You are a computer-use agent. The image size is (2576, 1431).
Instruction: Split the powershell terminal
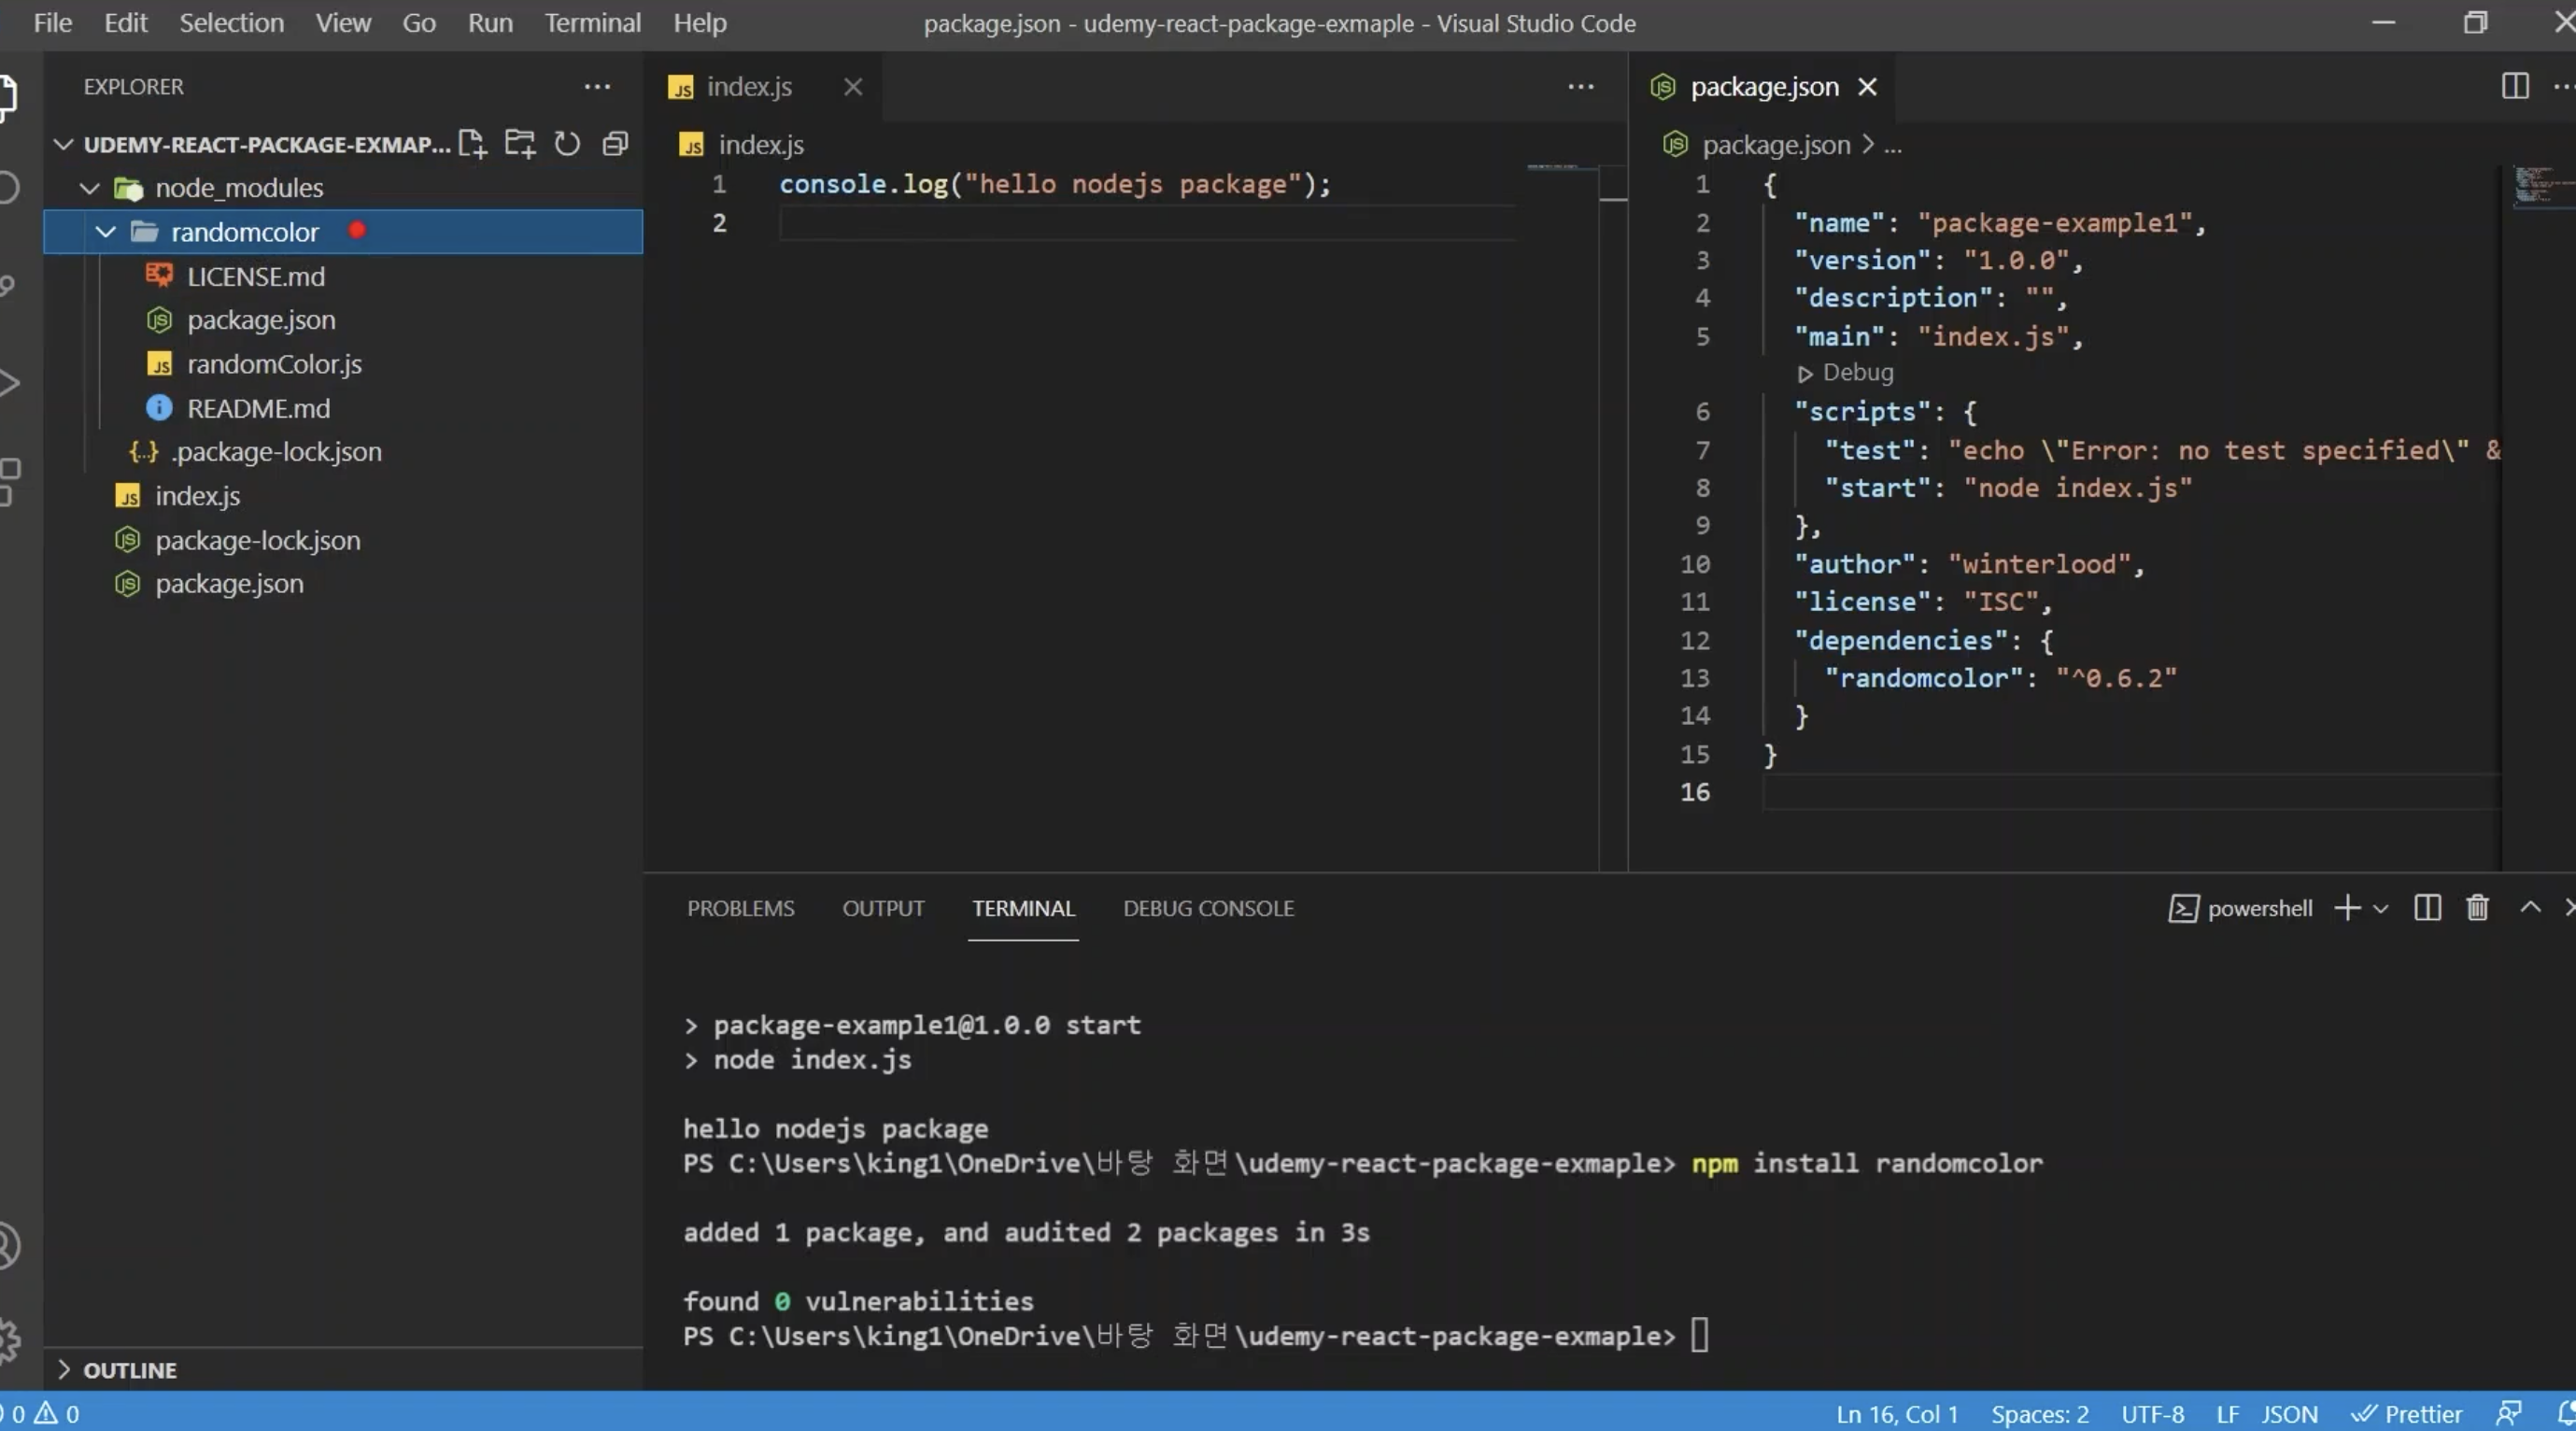tap(2427, 908)
